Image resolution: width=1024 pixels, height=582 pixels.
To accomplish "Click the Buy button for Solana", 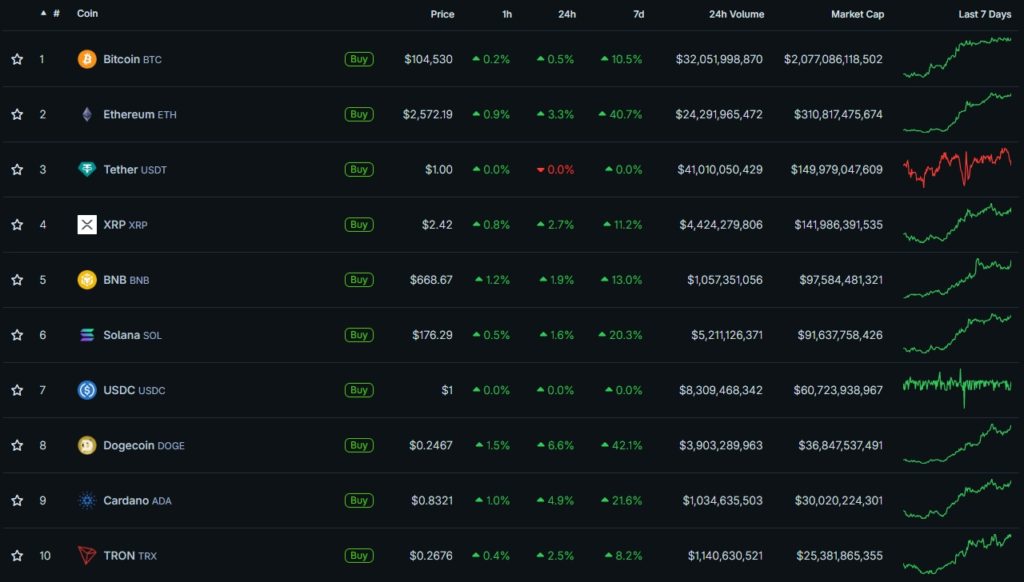I will click(x=358, y=334).
